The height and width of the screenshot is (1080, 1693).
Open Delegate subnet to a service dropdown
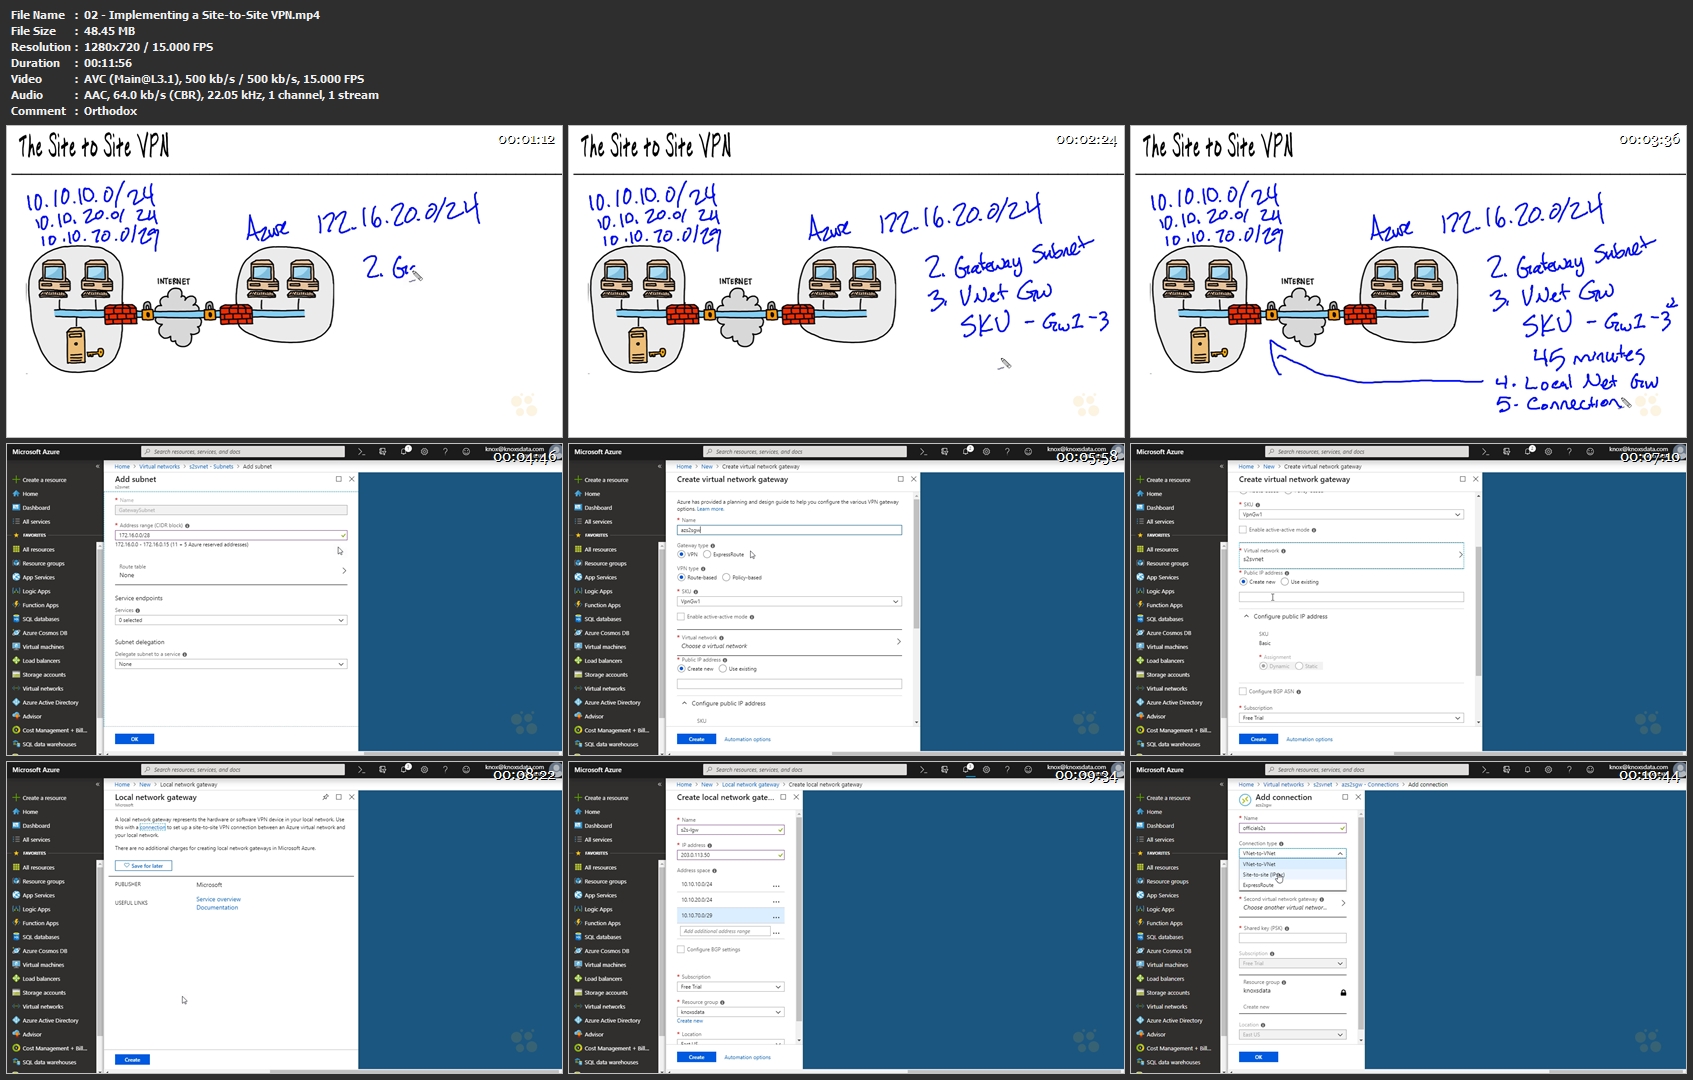point(231,664)
